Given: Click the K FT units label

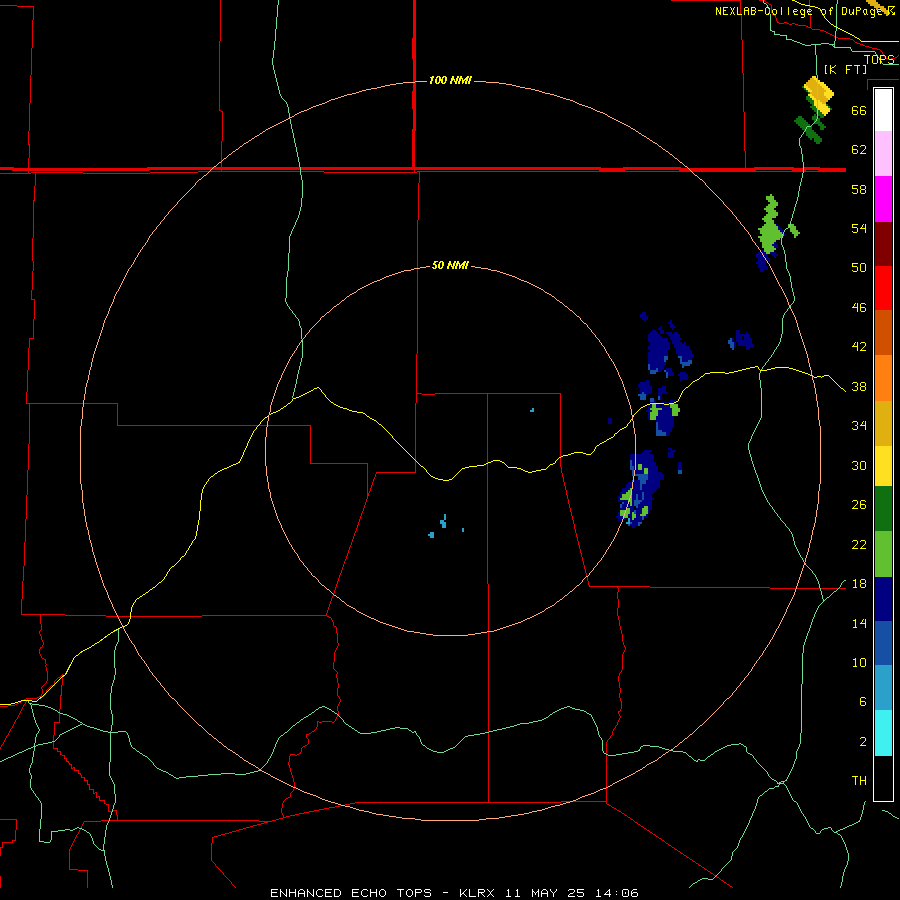Looking at the screenshot, I should click(845, 69).
